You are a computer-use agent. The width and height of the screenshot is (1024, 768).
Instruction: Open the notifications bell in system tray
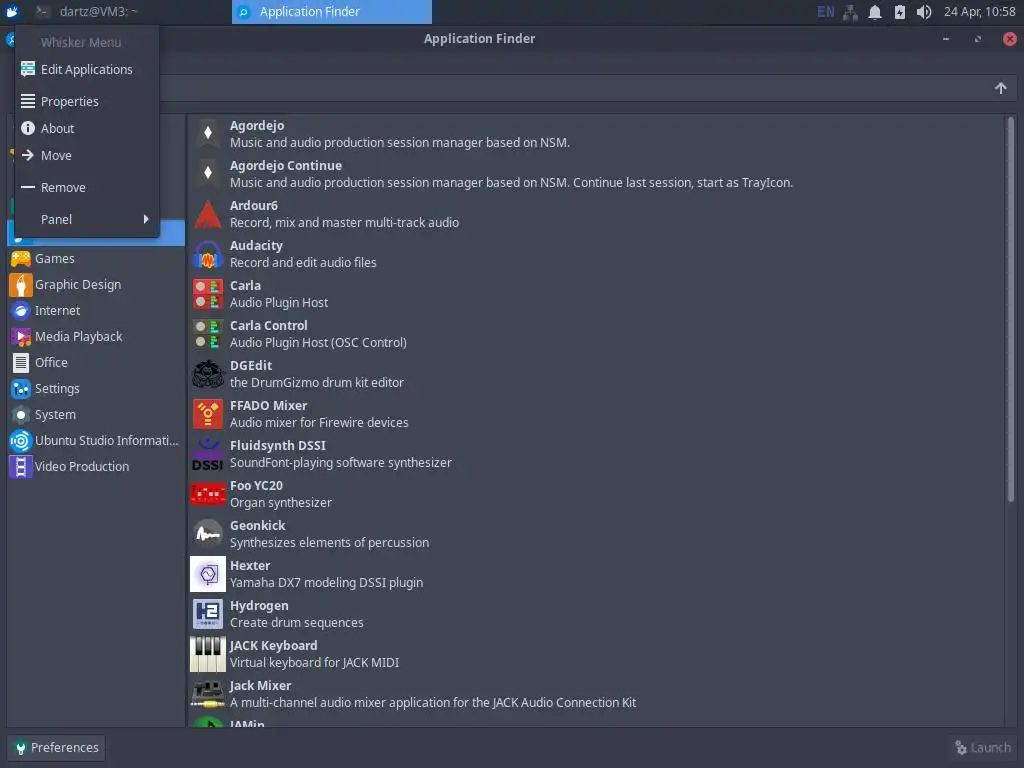coord(874,12)
